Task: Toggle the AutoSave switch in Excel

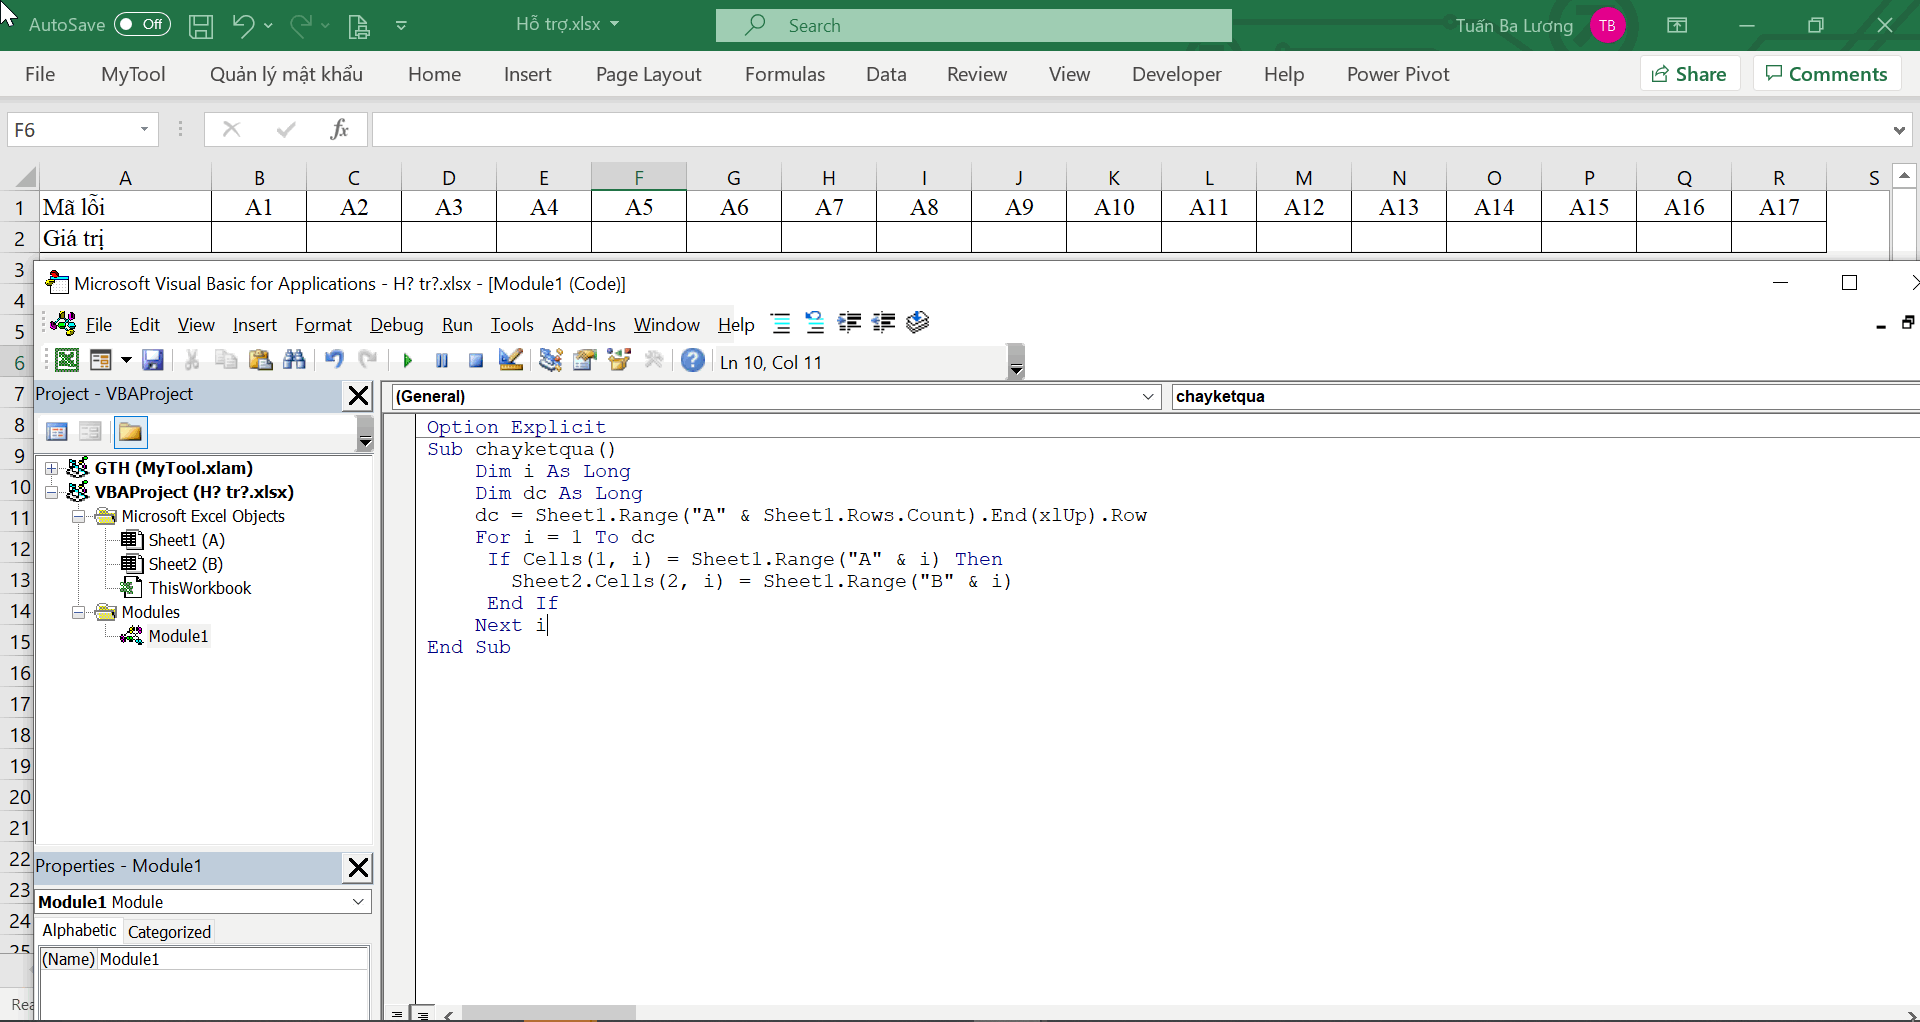Action: [x=142, y=25]
